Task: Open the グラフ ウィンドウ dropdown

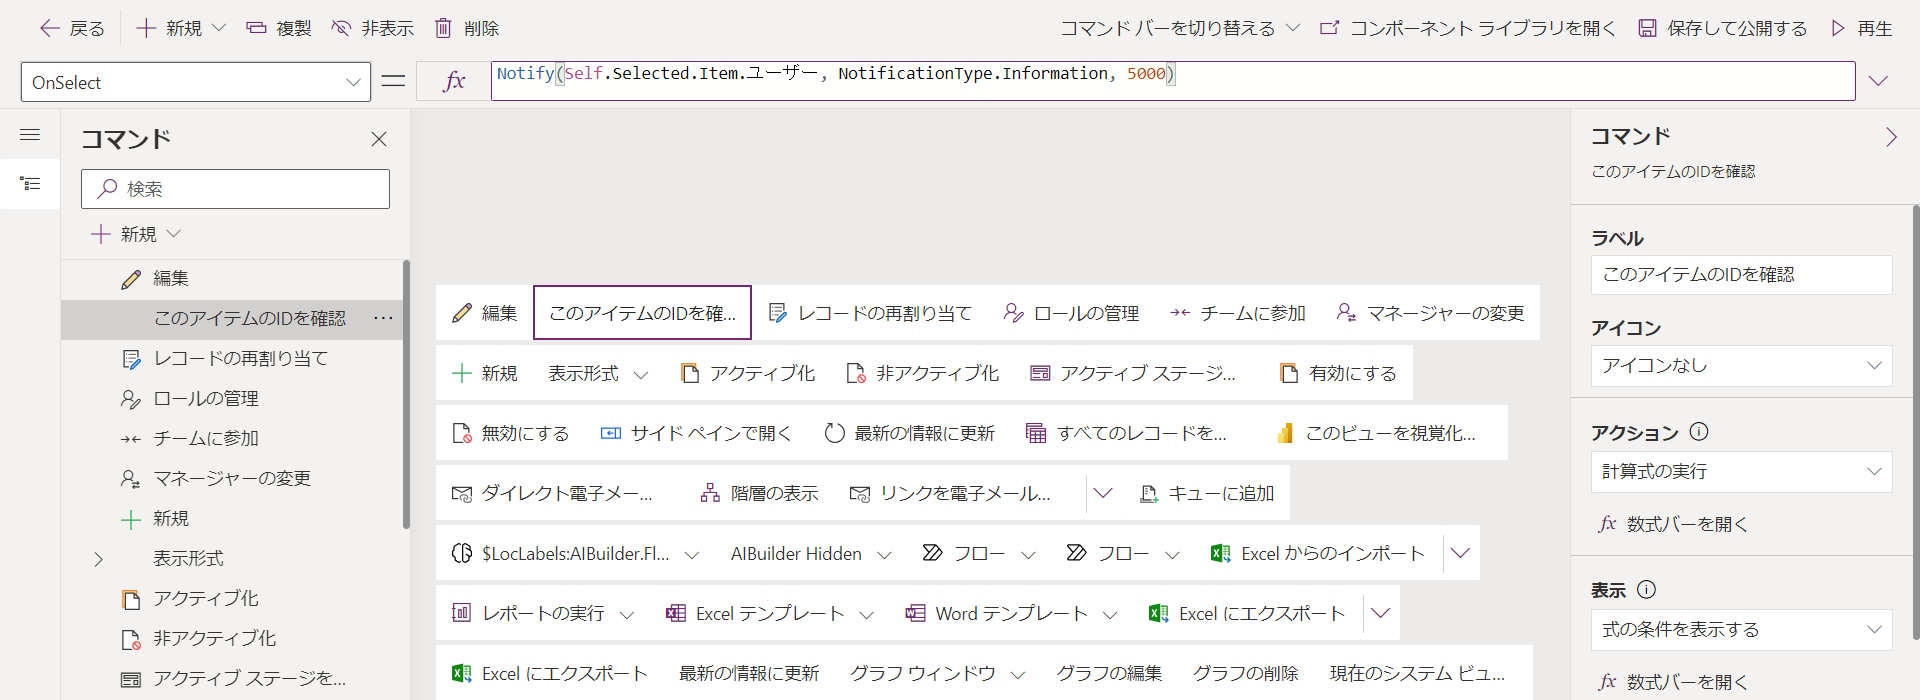Action: click(x=1018, y=674)
